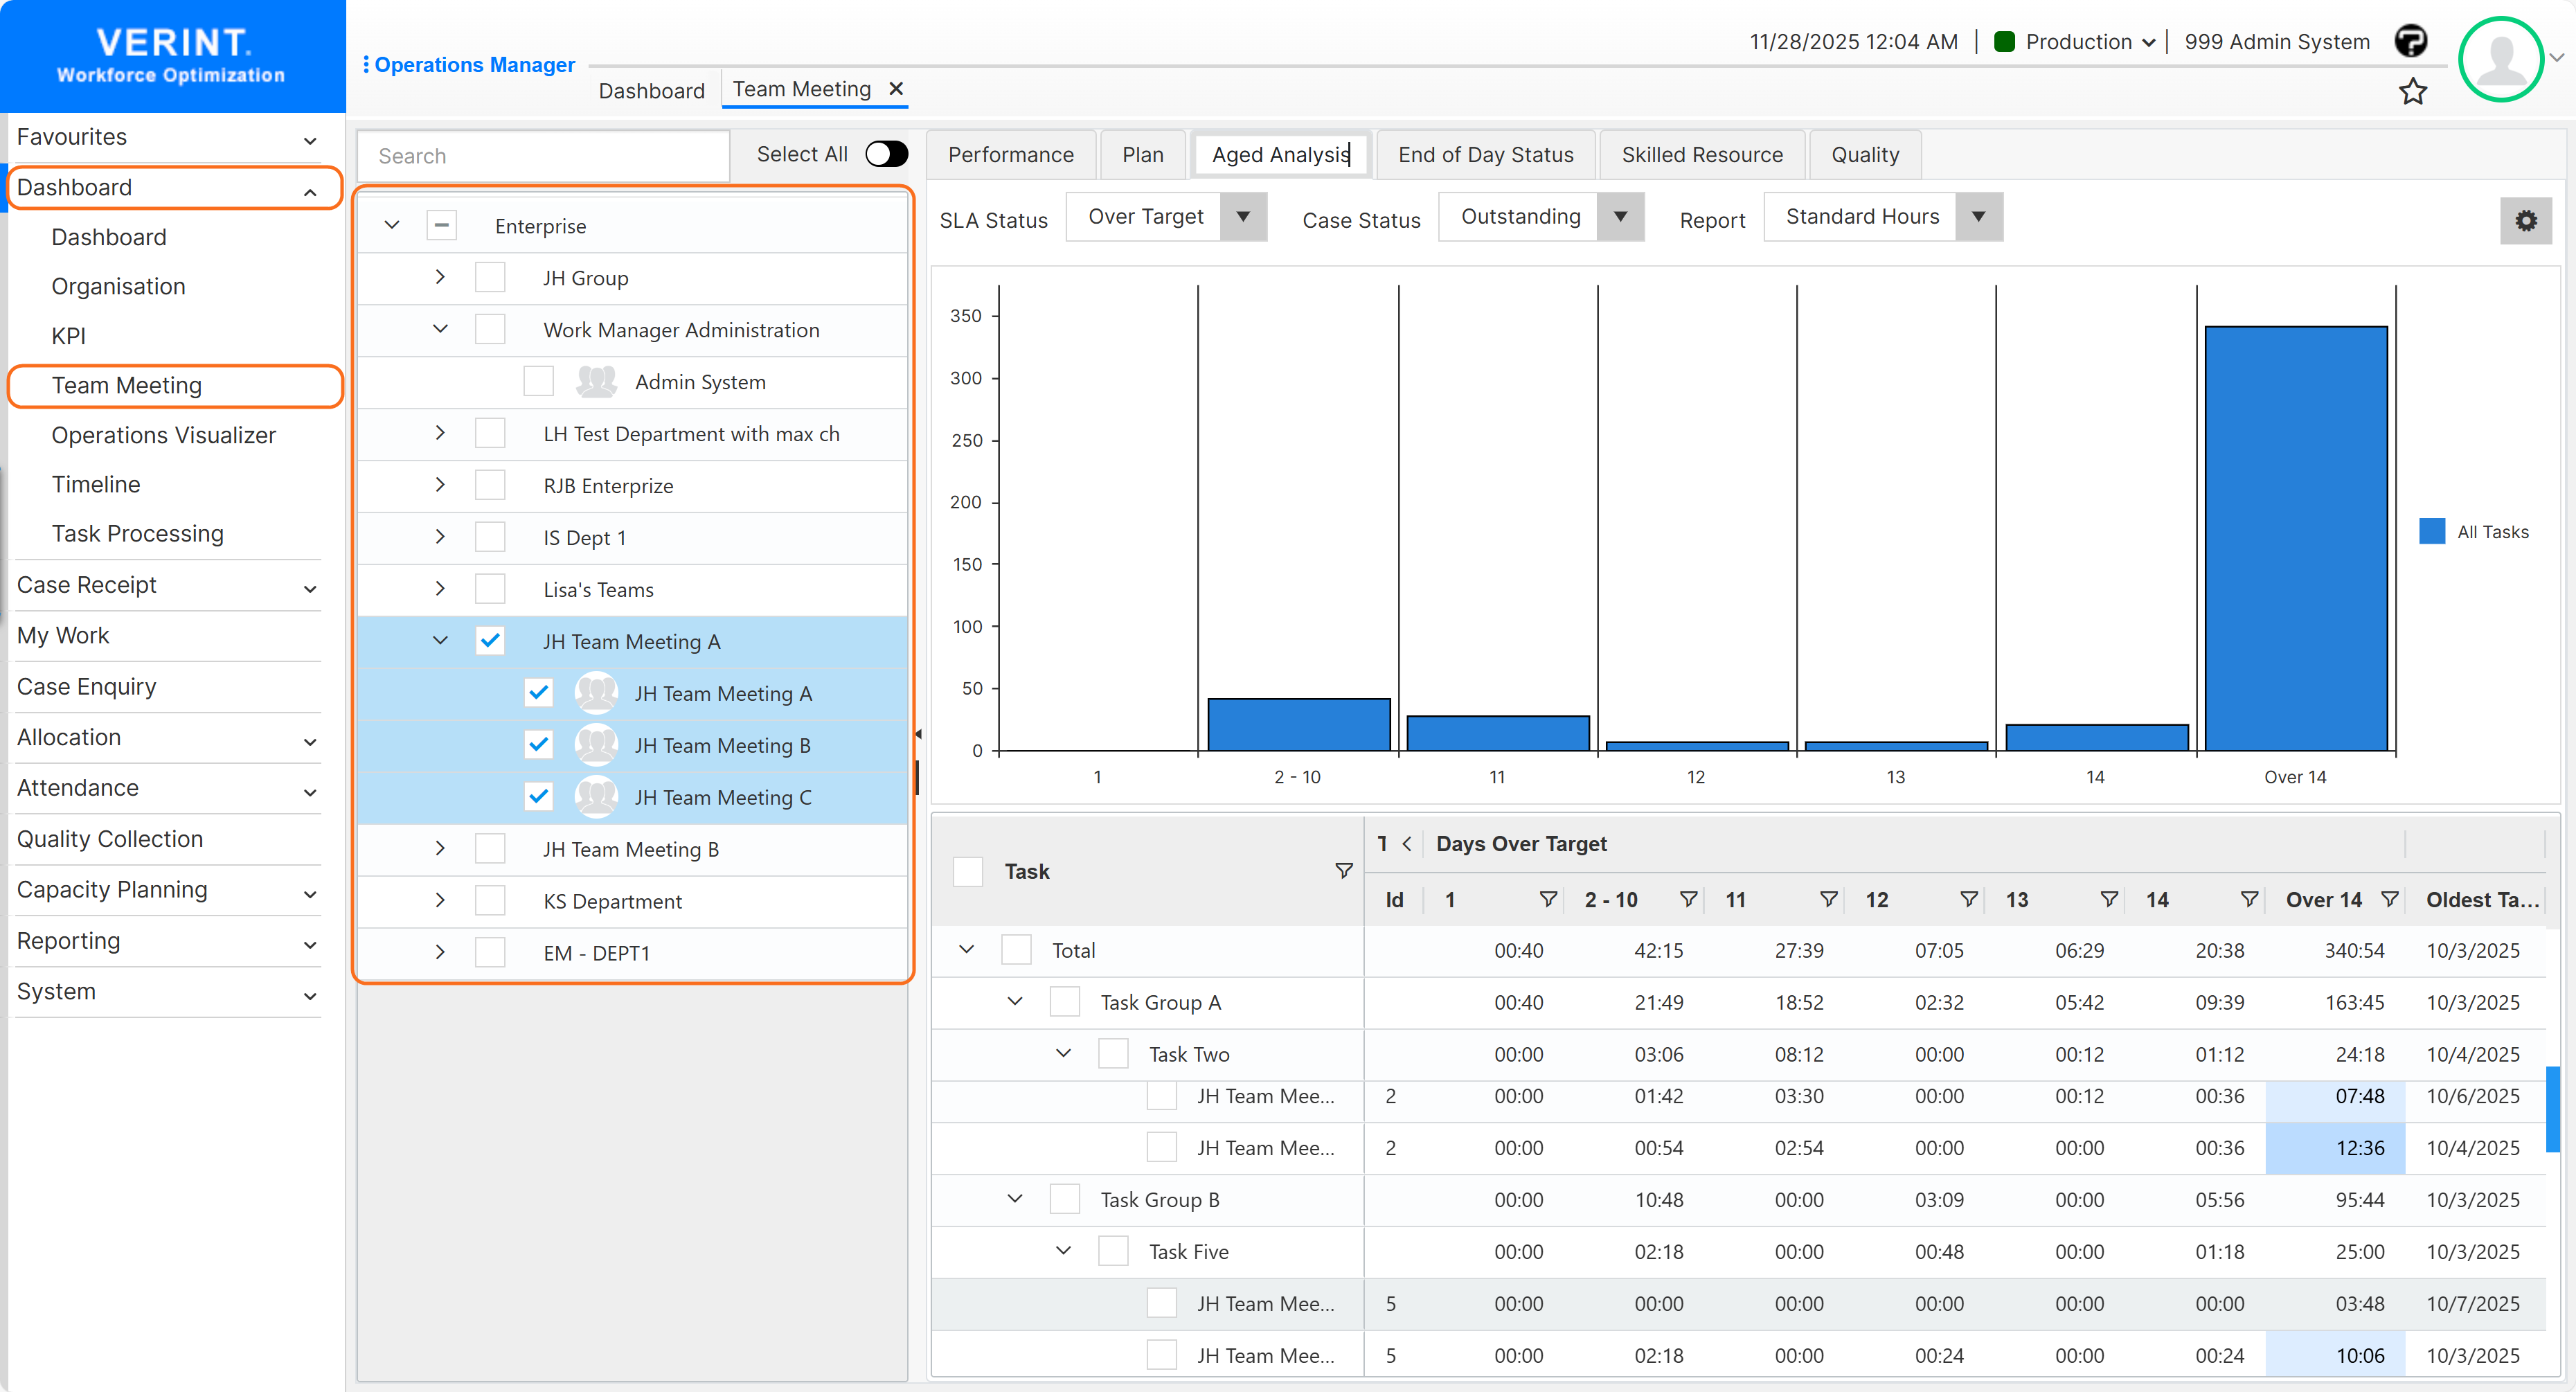
Task: Click the user avatar in top right
Action: coord(2501,59)
